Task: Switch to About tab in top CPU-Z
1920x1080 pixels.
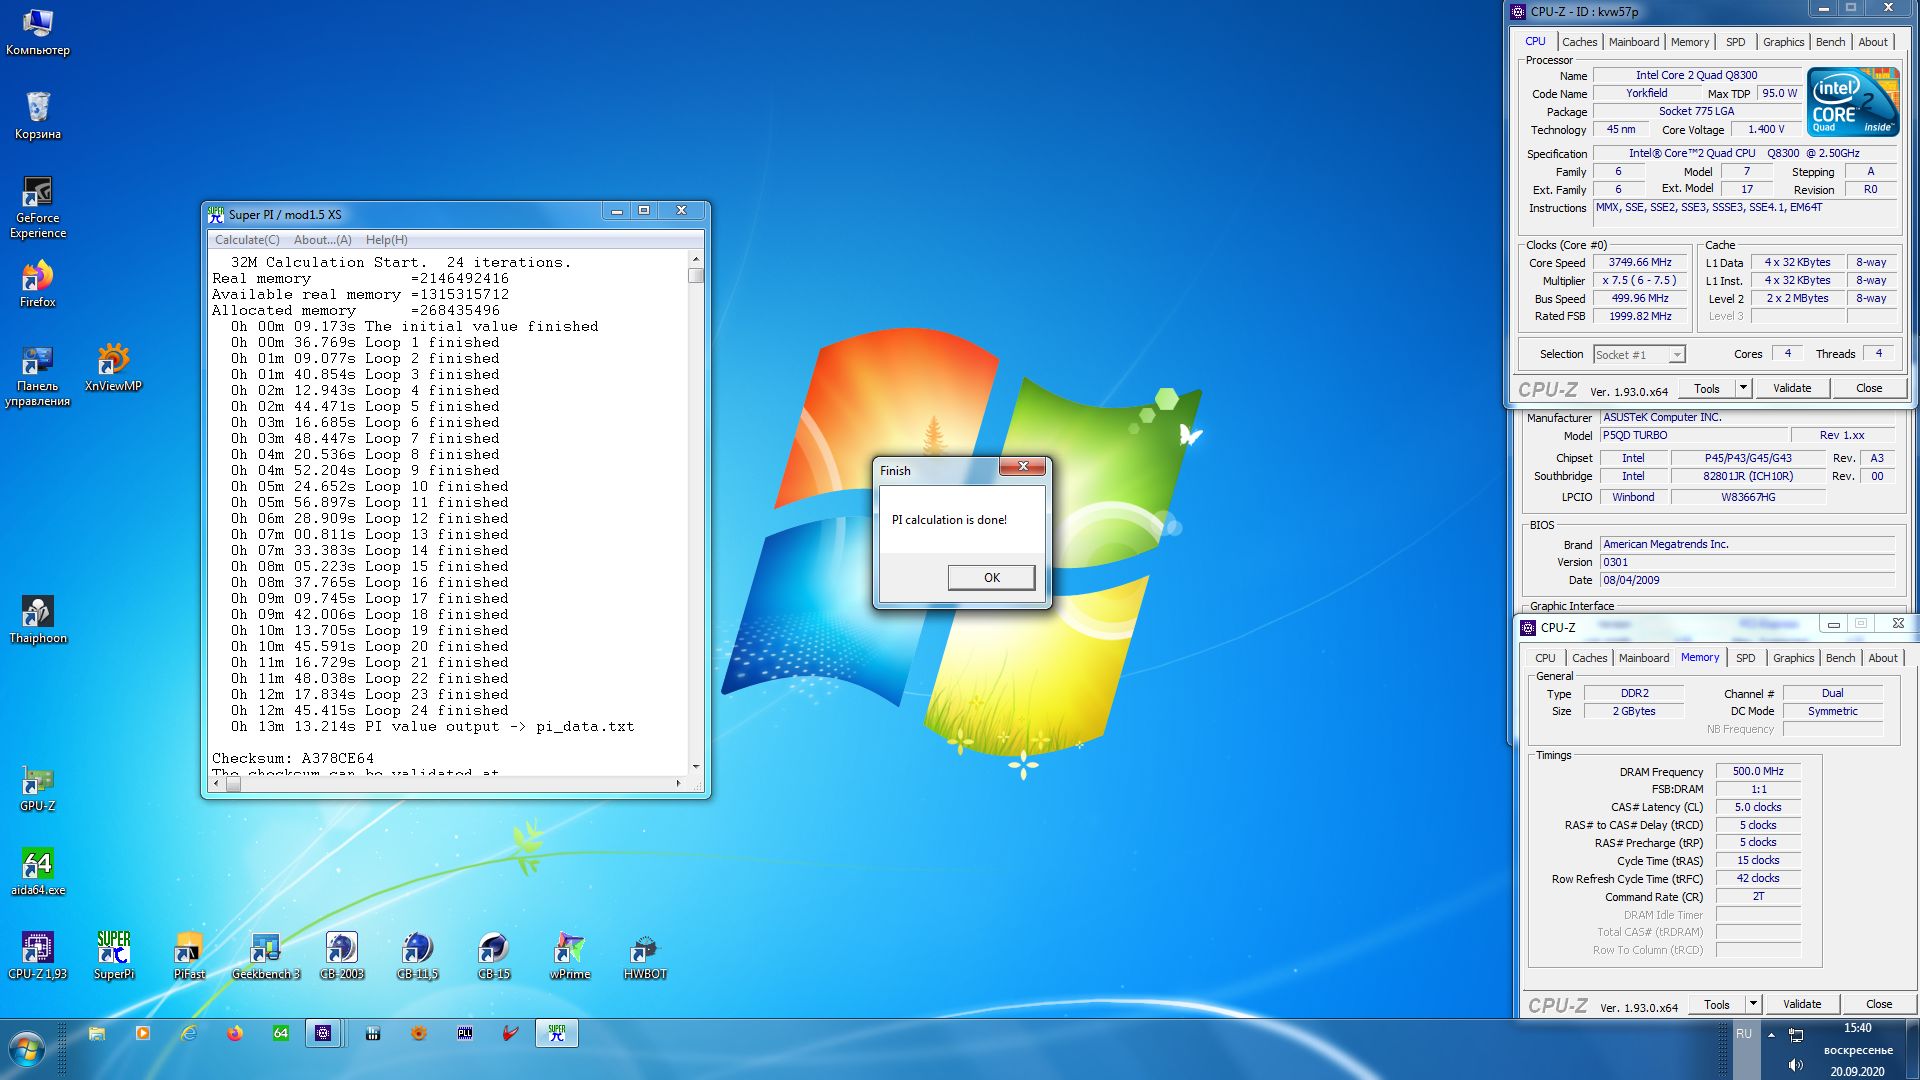Action: pyautogui.click(x=1873, y=42)
